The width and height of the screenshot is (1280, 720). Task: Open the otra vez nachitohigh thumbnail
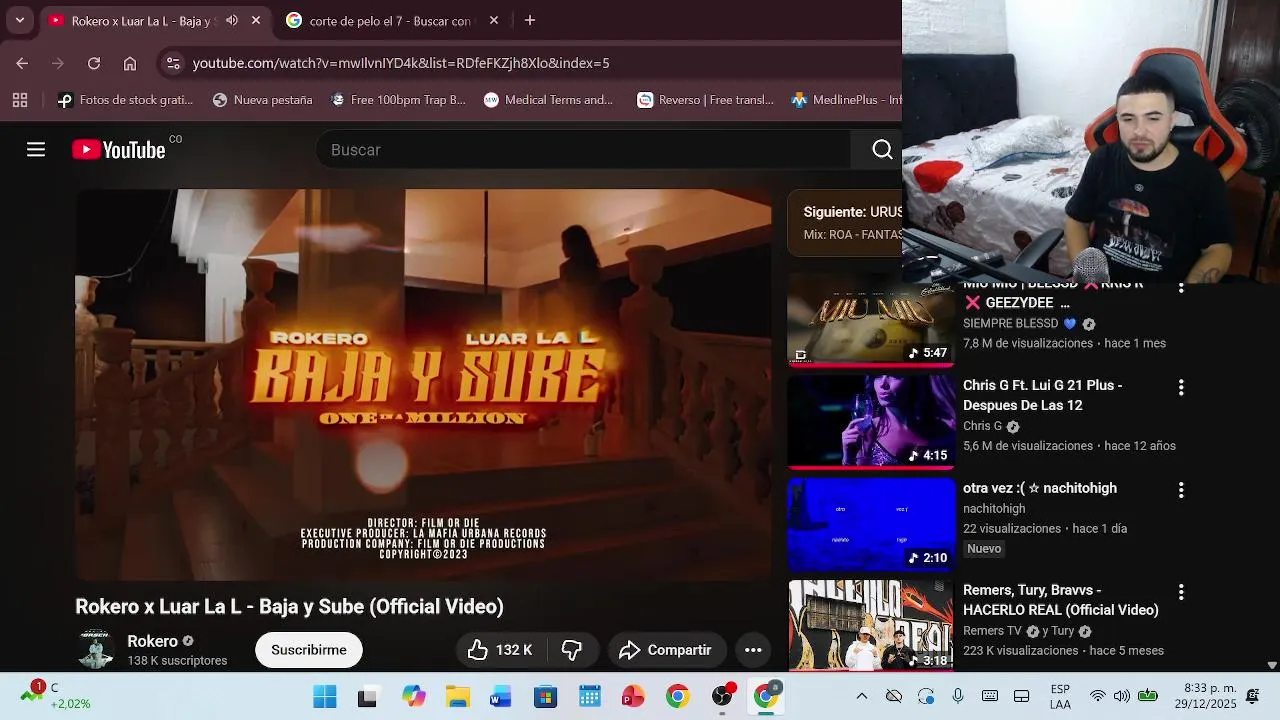(x=871, y=524)
